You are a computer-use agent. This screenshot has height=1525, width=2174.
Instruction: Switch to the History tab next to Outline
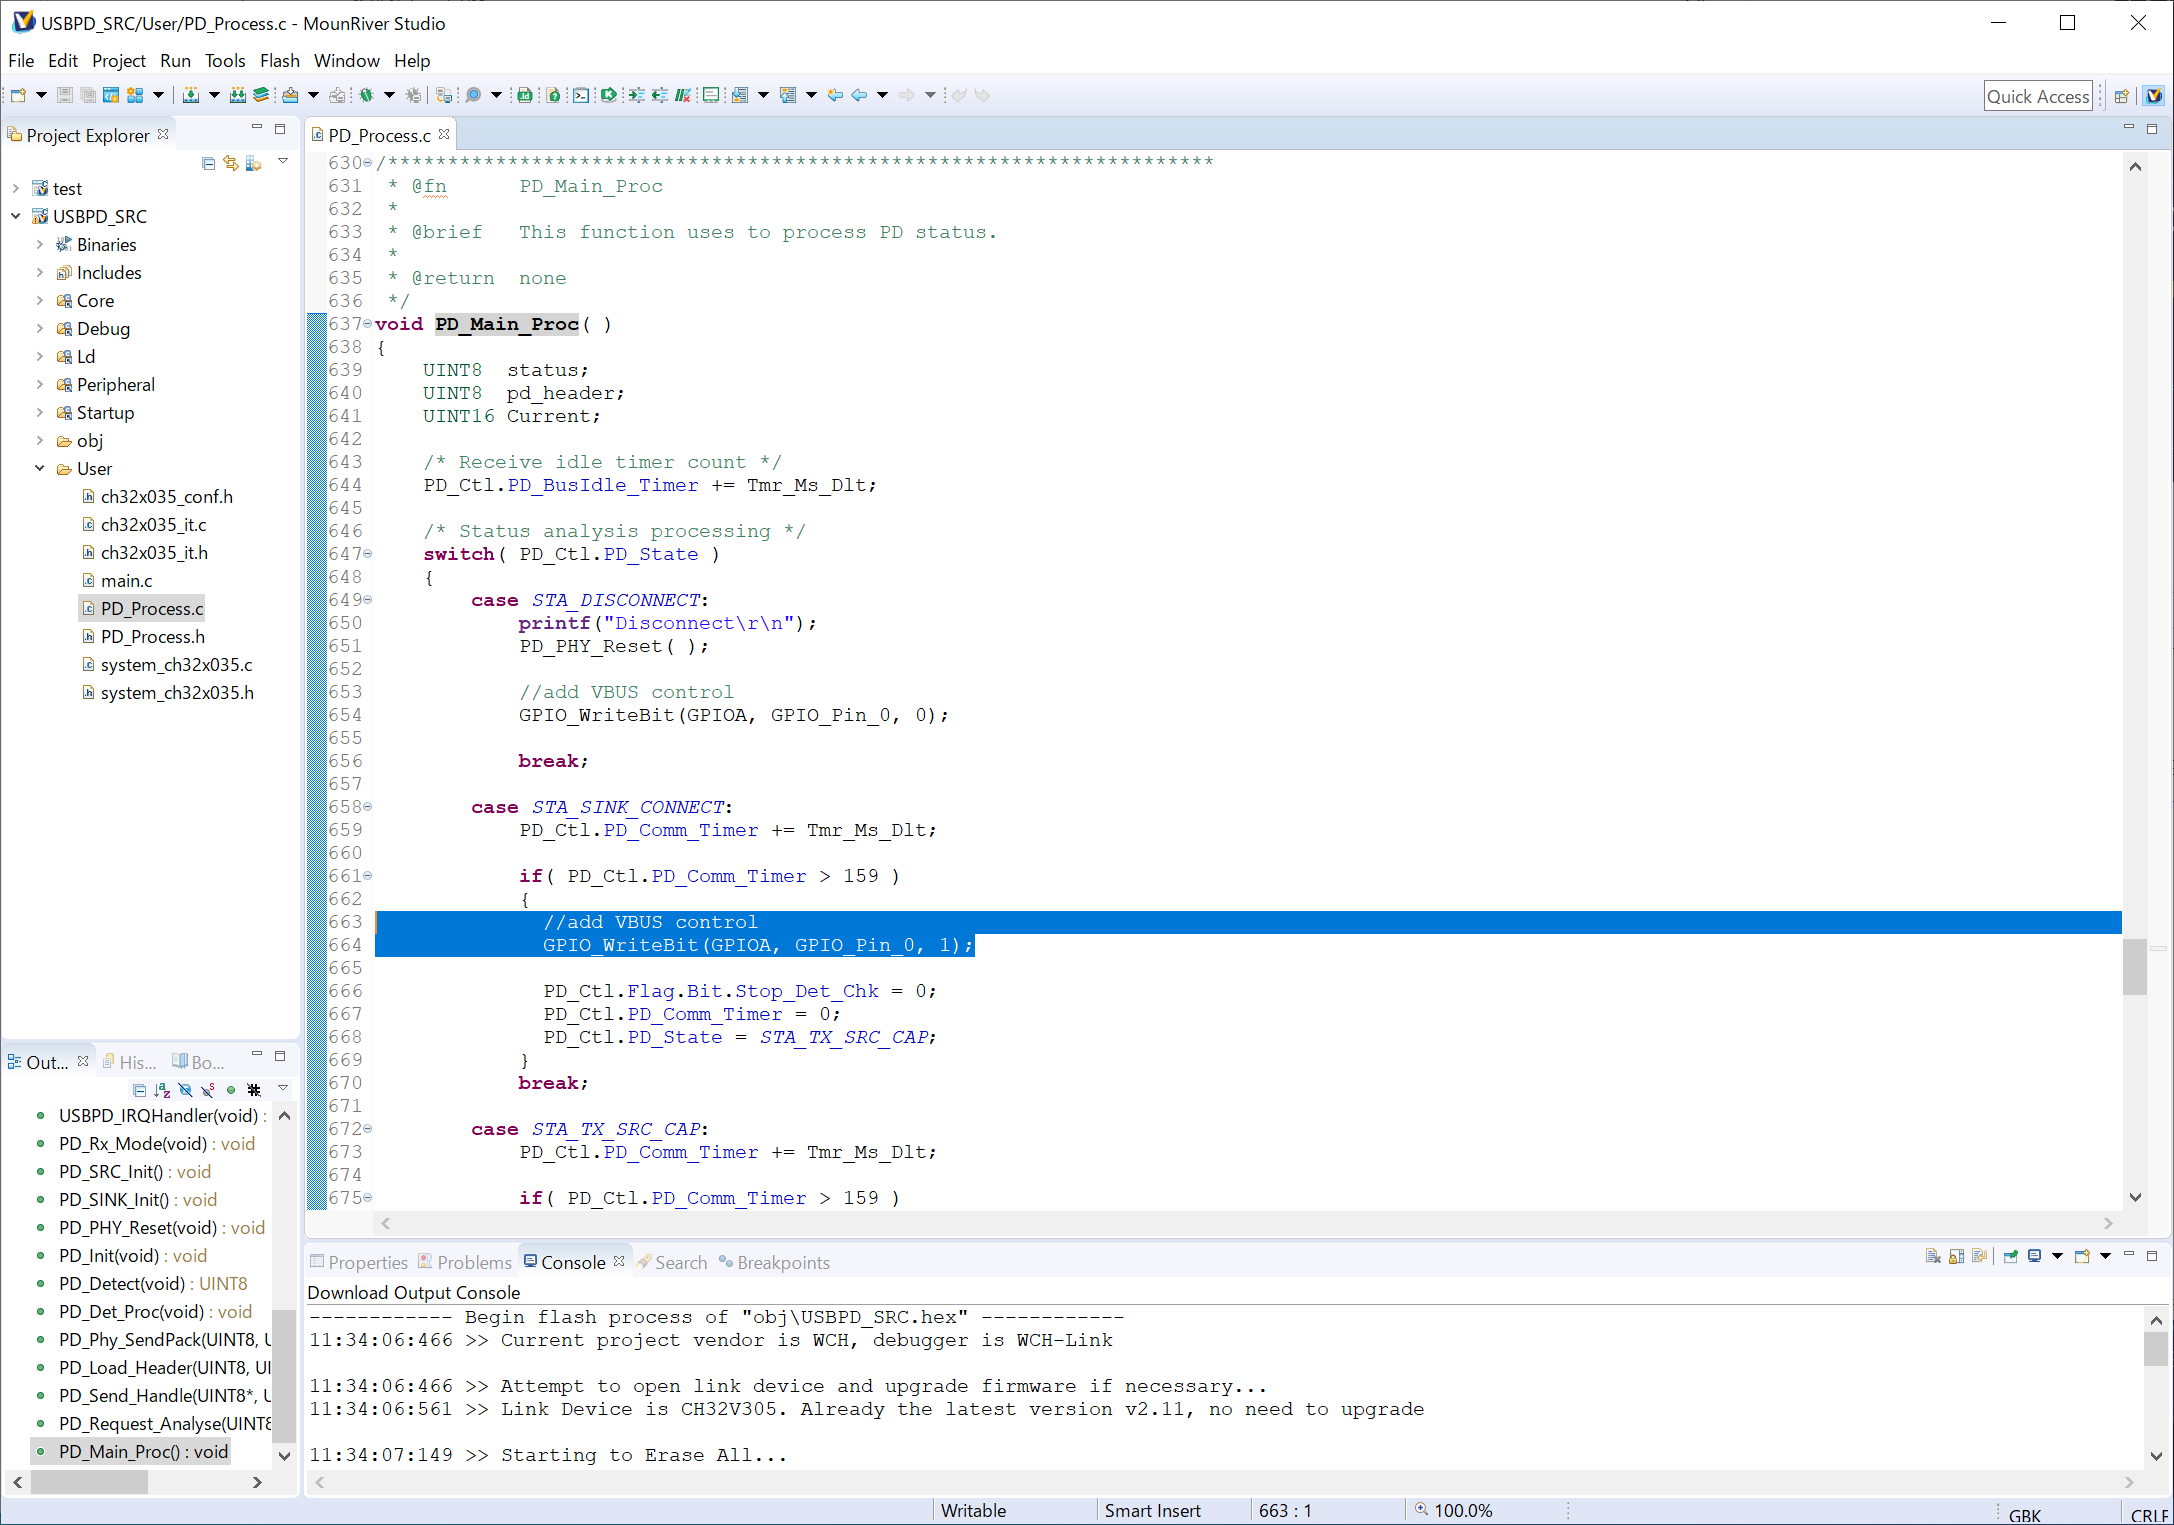129,1062
